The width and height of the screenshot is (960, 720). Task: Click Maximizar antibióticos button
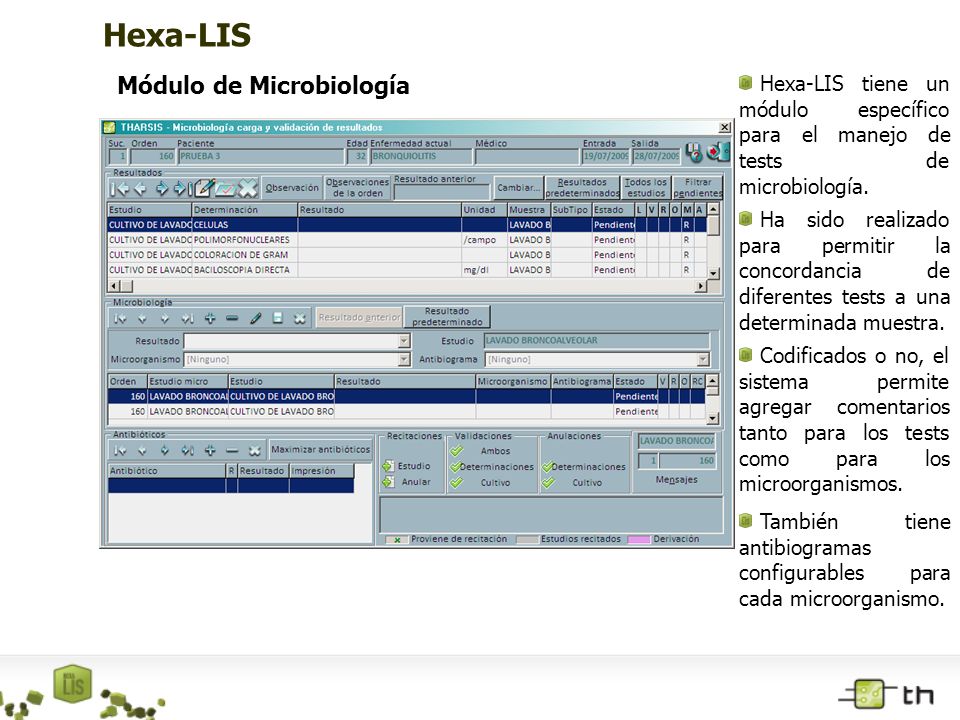320,449
